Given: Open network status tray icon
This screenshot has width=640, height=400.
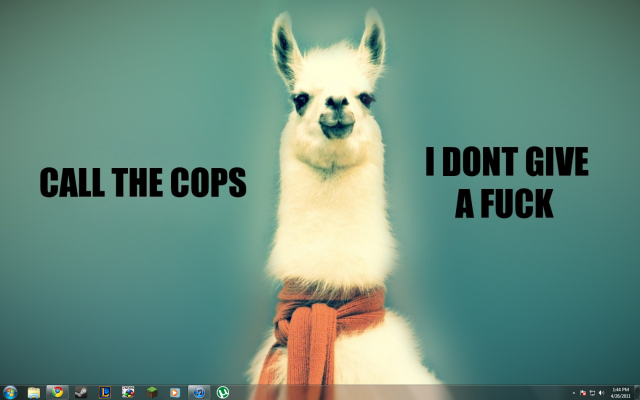Looking at the screenshot, I should click(591, 392).
